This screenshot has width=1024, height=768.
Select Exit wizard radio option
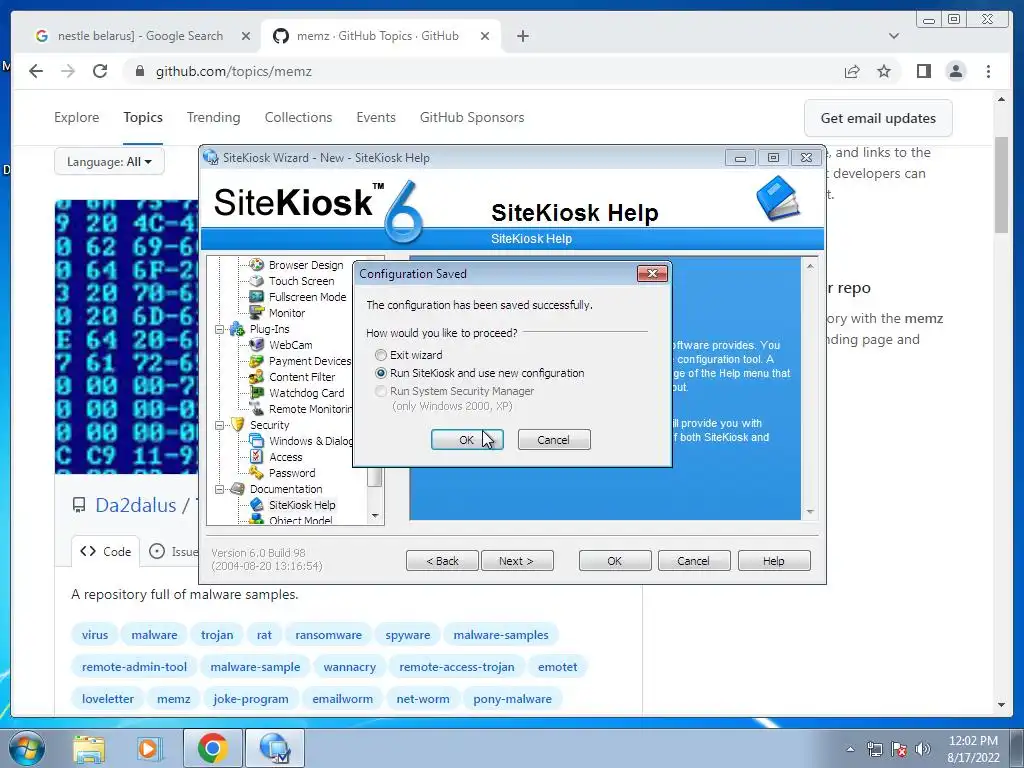pos(381,355)
